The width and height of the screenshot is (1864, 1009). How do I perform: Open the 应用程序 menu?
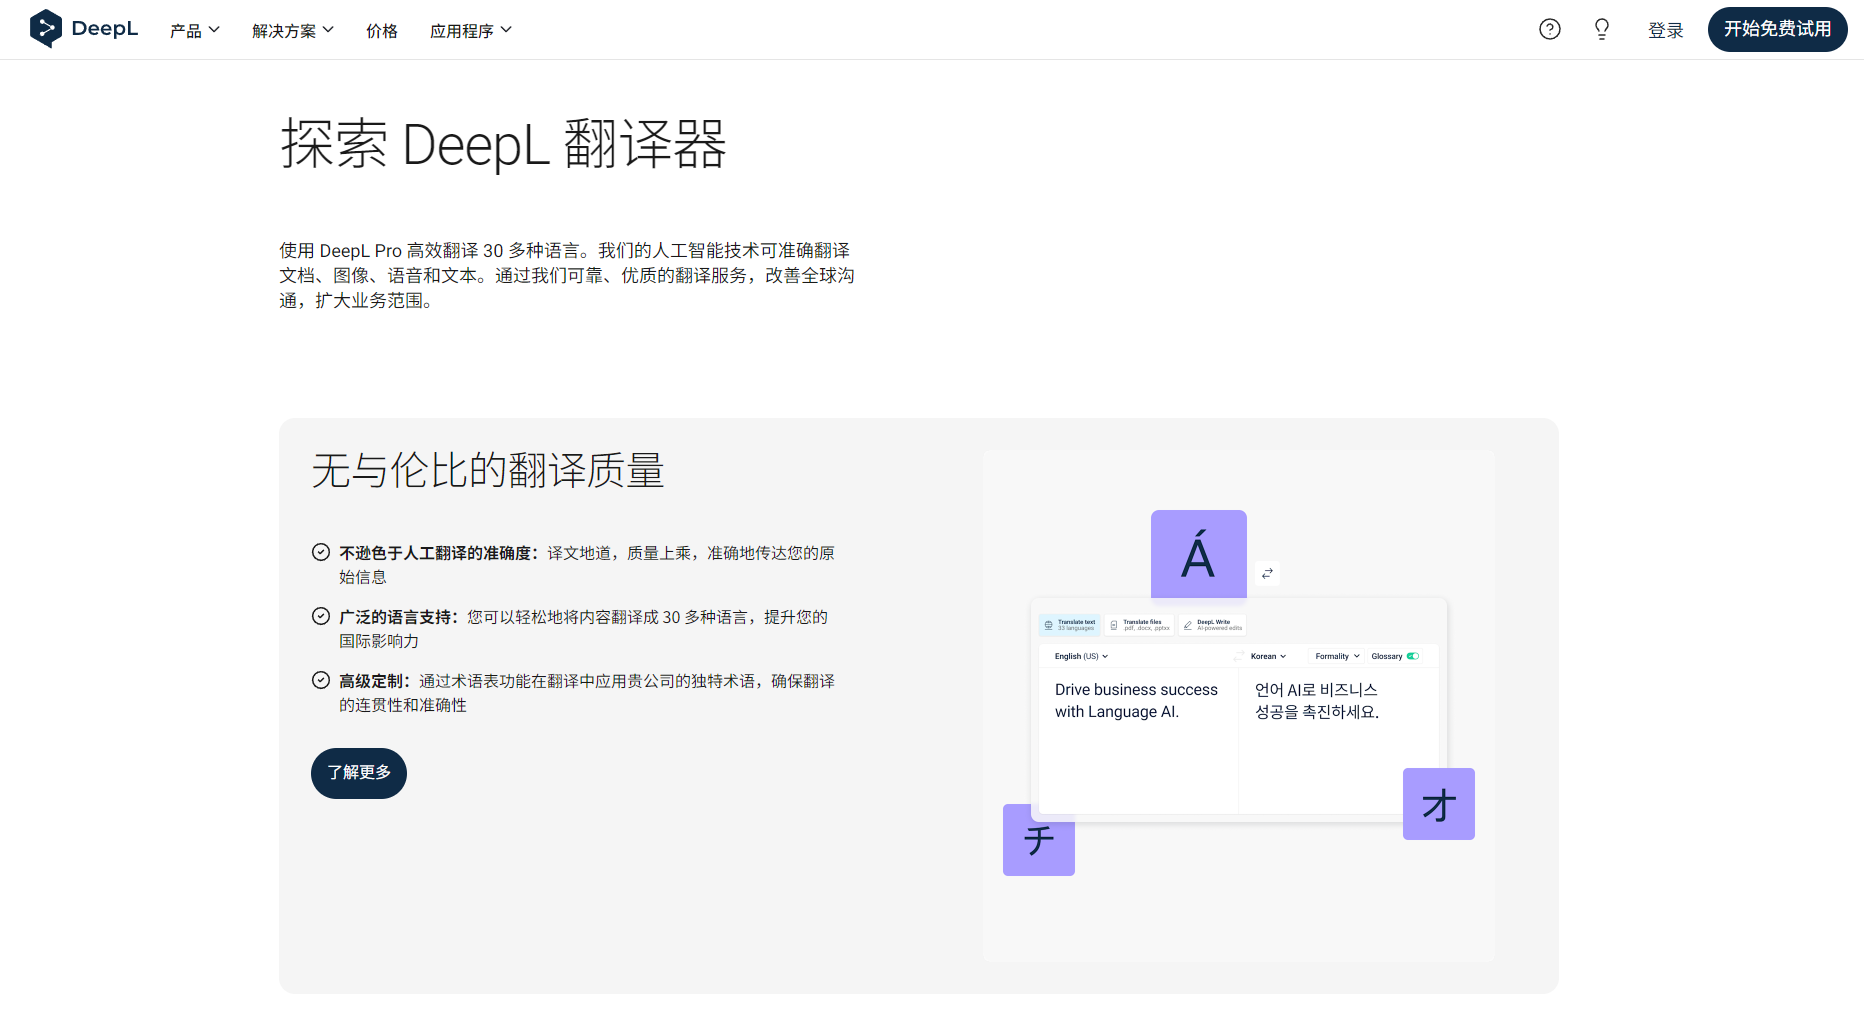[x=470, y=30]
